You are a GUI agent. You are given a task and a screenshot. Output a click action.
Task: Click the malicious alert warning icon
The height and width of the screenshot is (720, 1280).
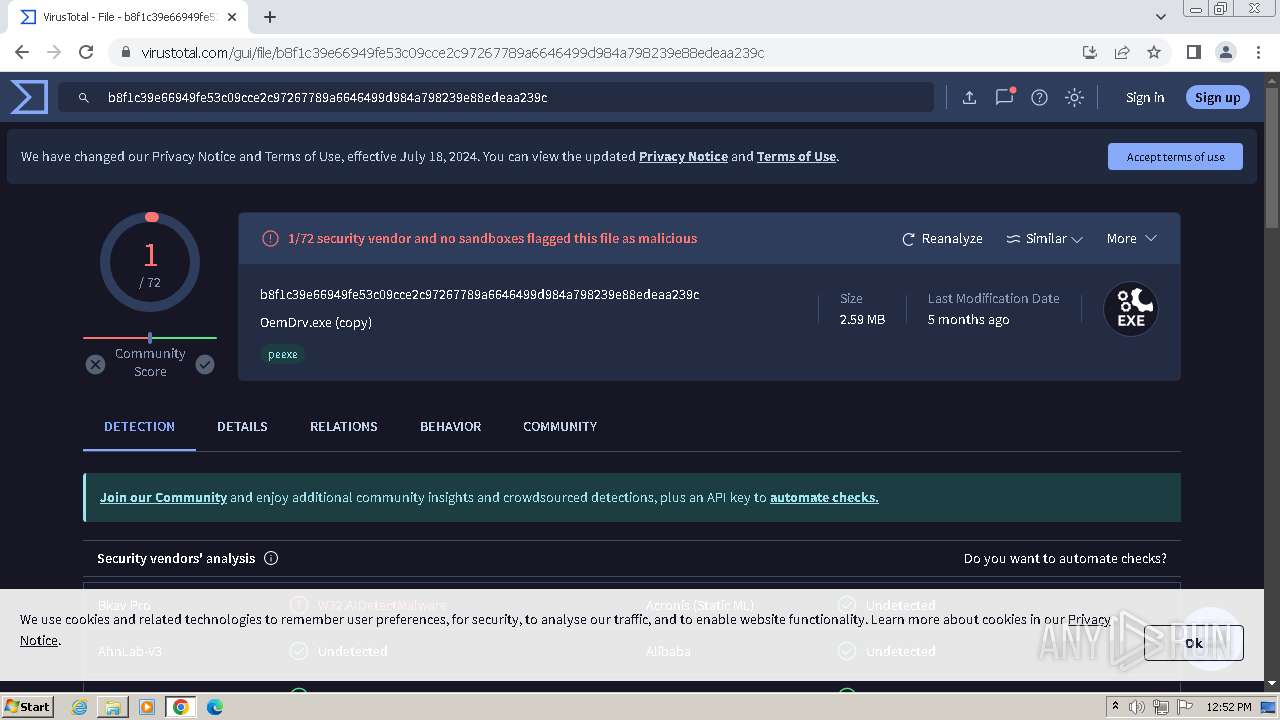270,239
